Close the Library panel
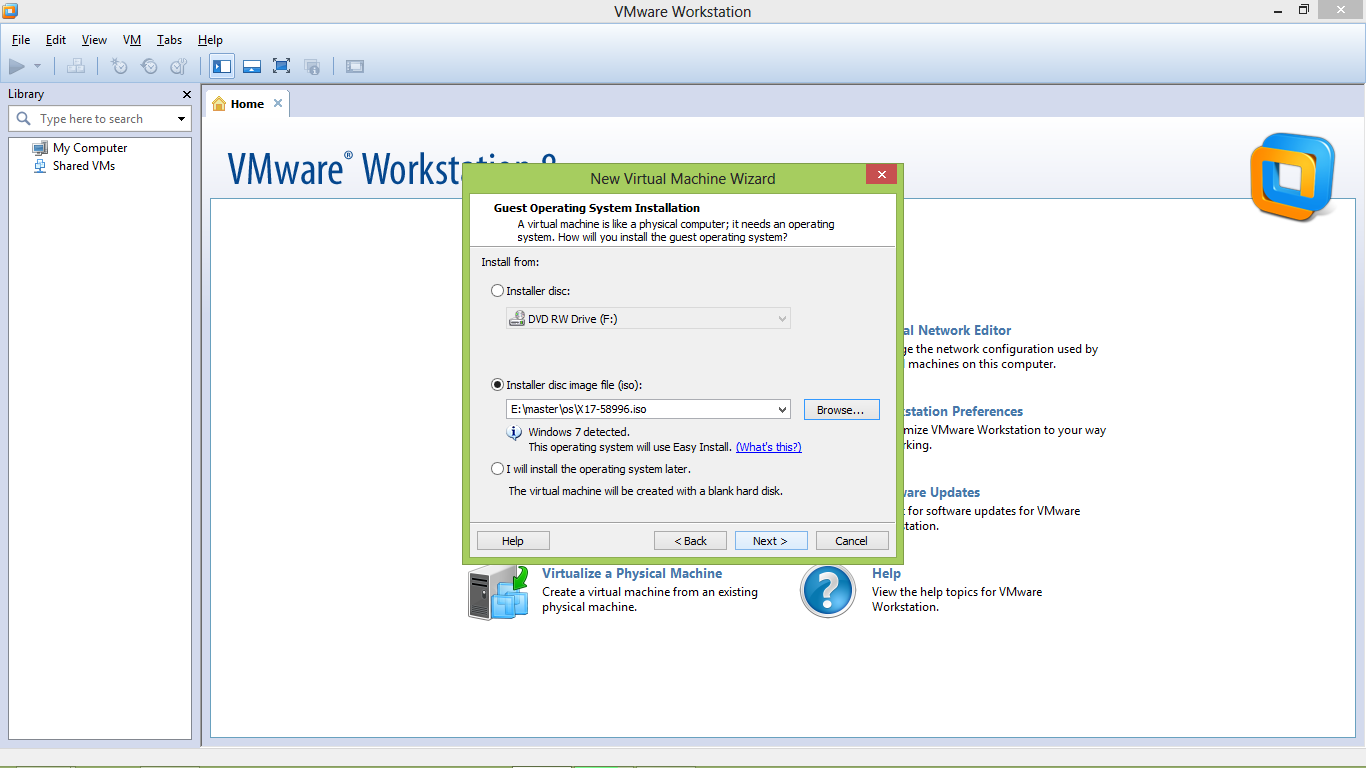This screenshot has height=768, width=1366. click(x=187, y=94)
